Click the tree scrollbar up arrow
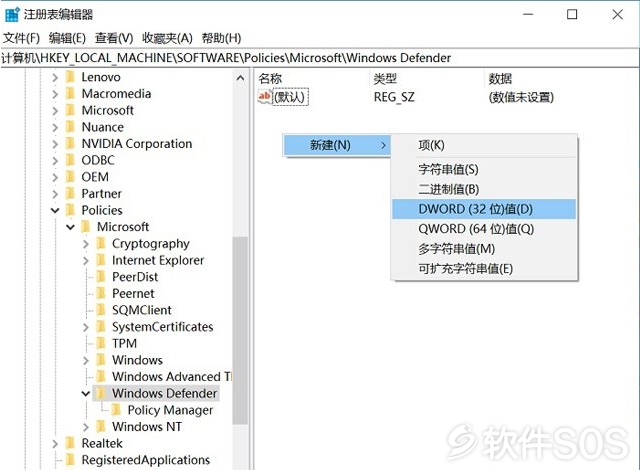 pos(240,78)
